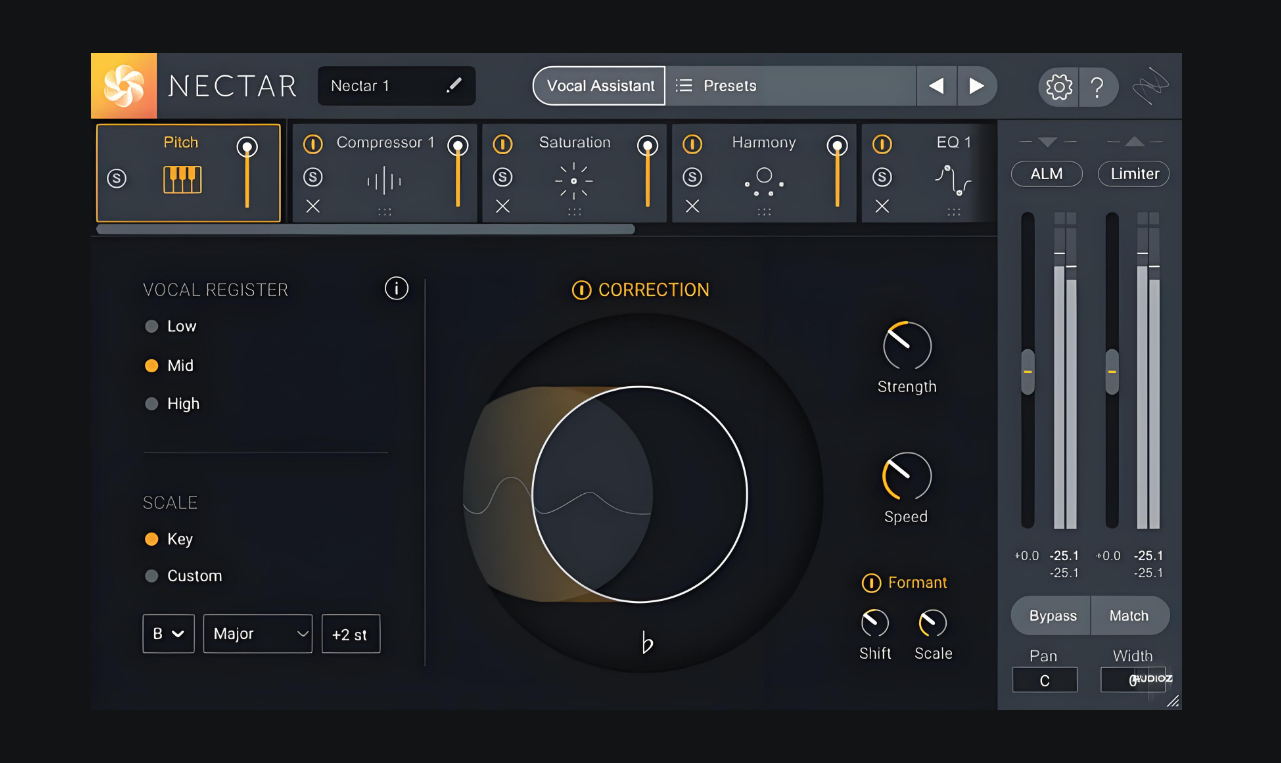Solo the Compressor 1 module
Screen dimensions: 1281x763
(x=313, y=177)
